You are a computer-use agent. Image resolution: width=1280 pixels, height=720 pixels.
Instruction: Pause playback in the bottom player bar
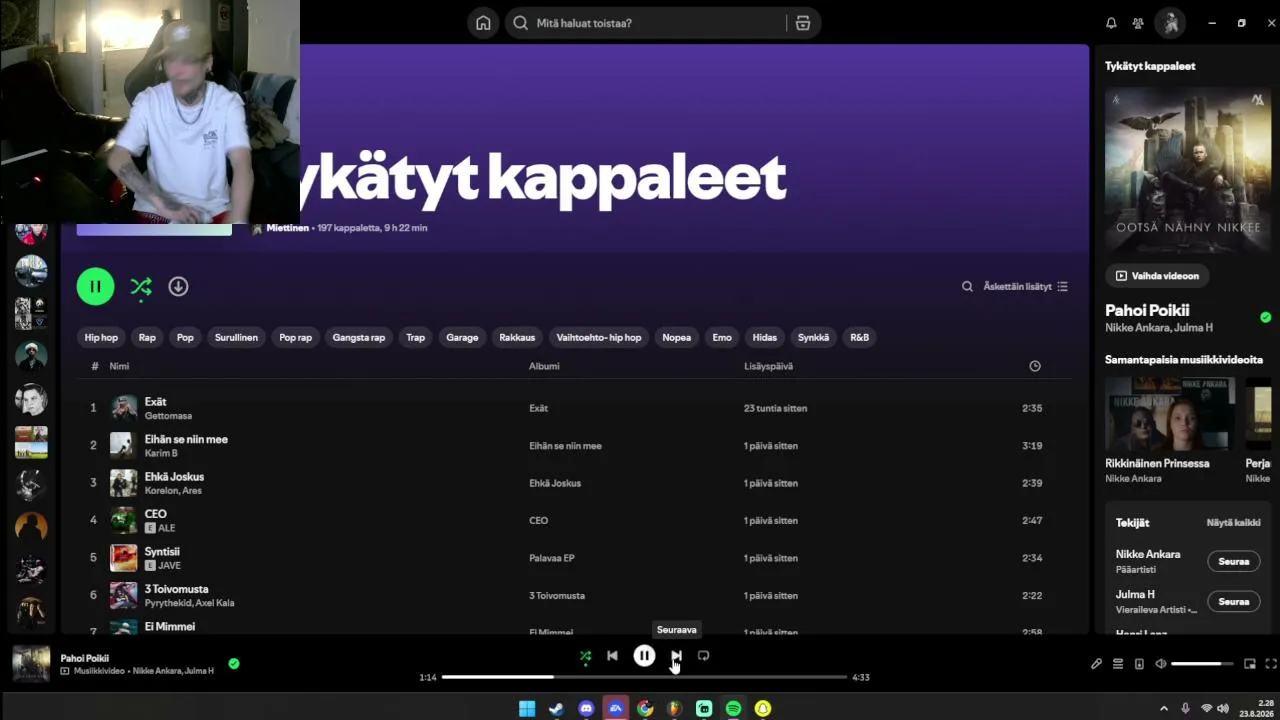(x=644, y=656)
